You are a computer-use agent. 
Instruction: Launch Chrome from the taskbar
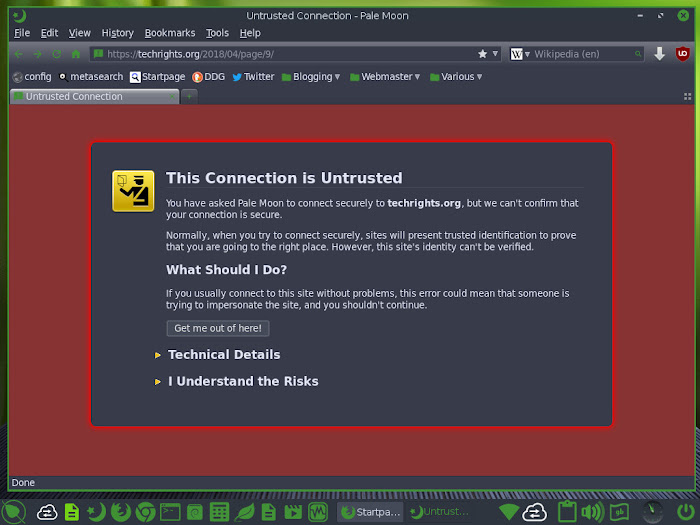coord(146,512)
